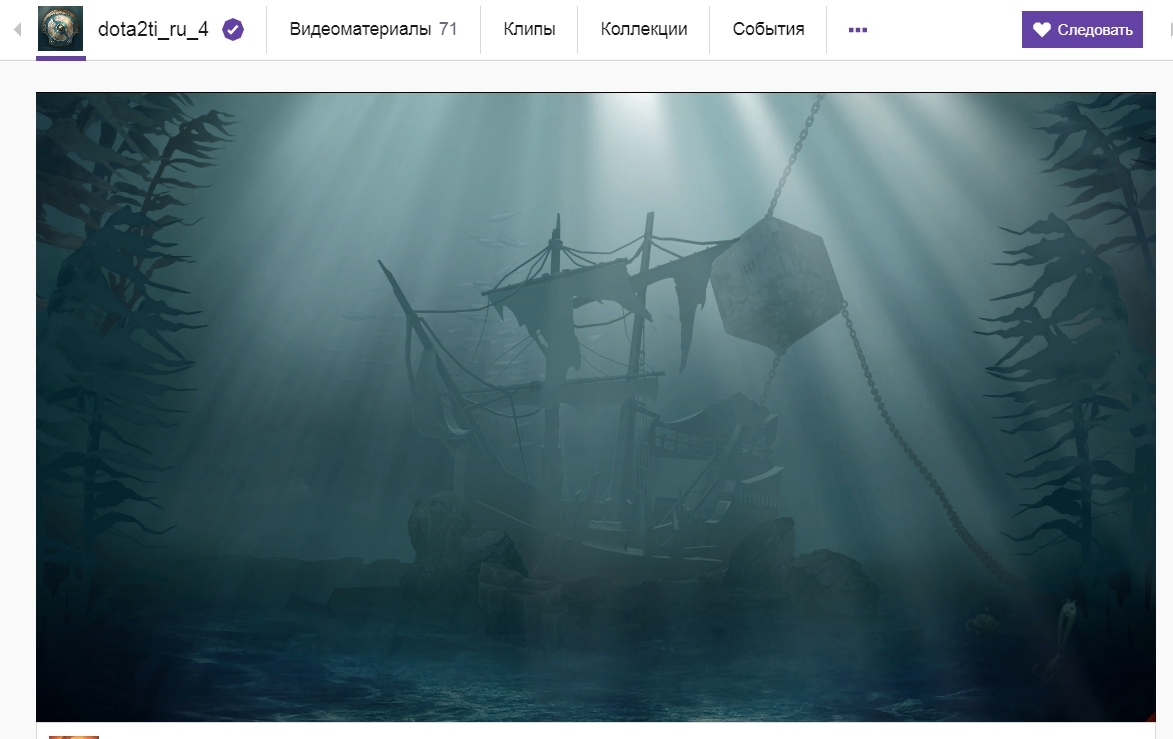Open the Видеоматериалы tab
1173x739 pixels.
[373, 29]
